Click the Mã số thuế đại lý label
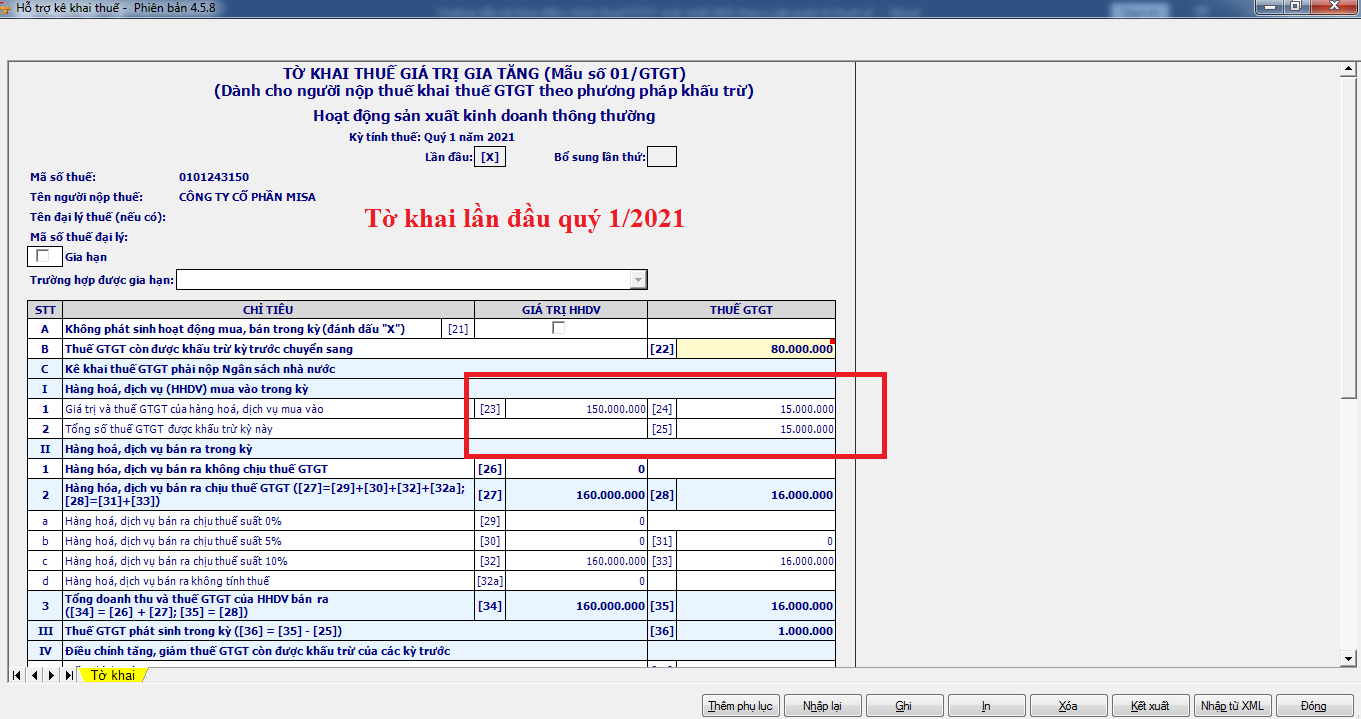 pos(79,237)
